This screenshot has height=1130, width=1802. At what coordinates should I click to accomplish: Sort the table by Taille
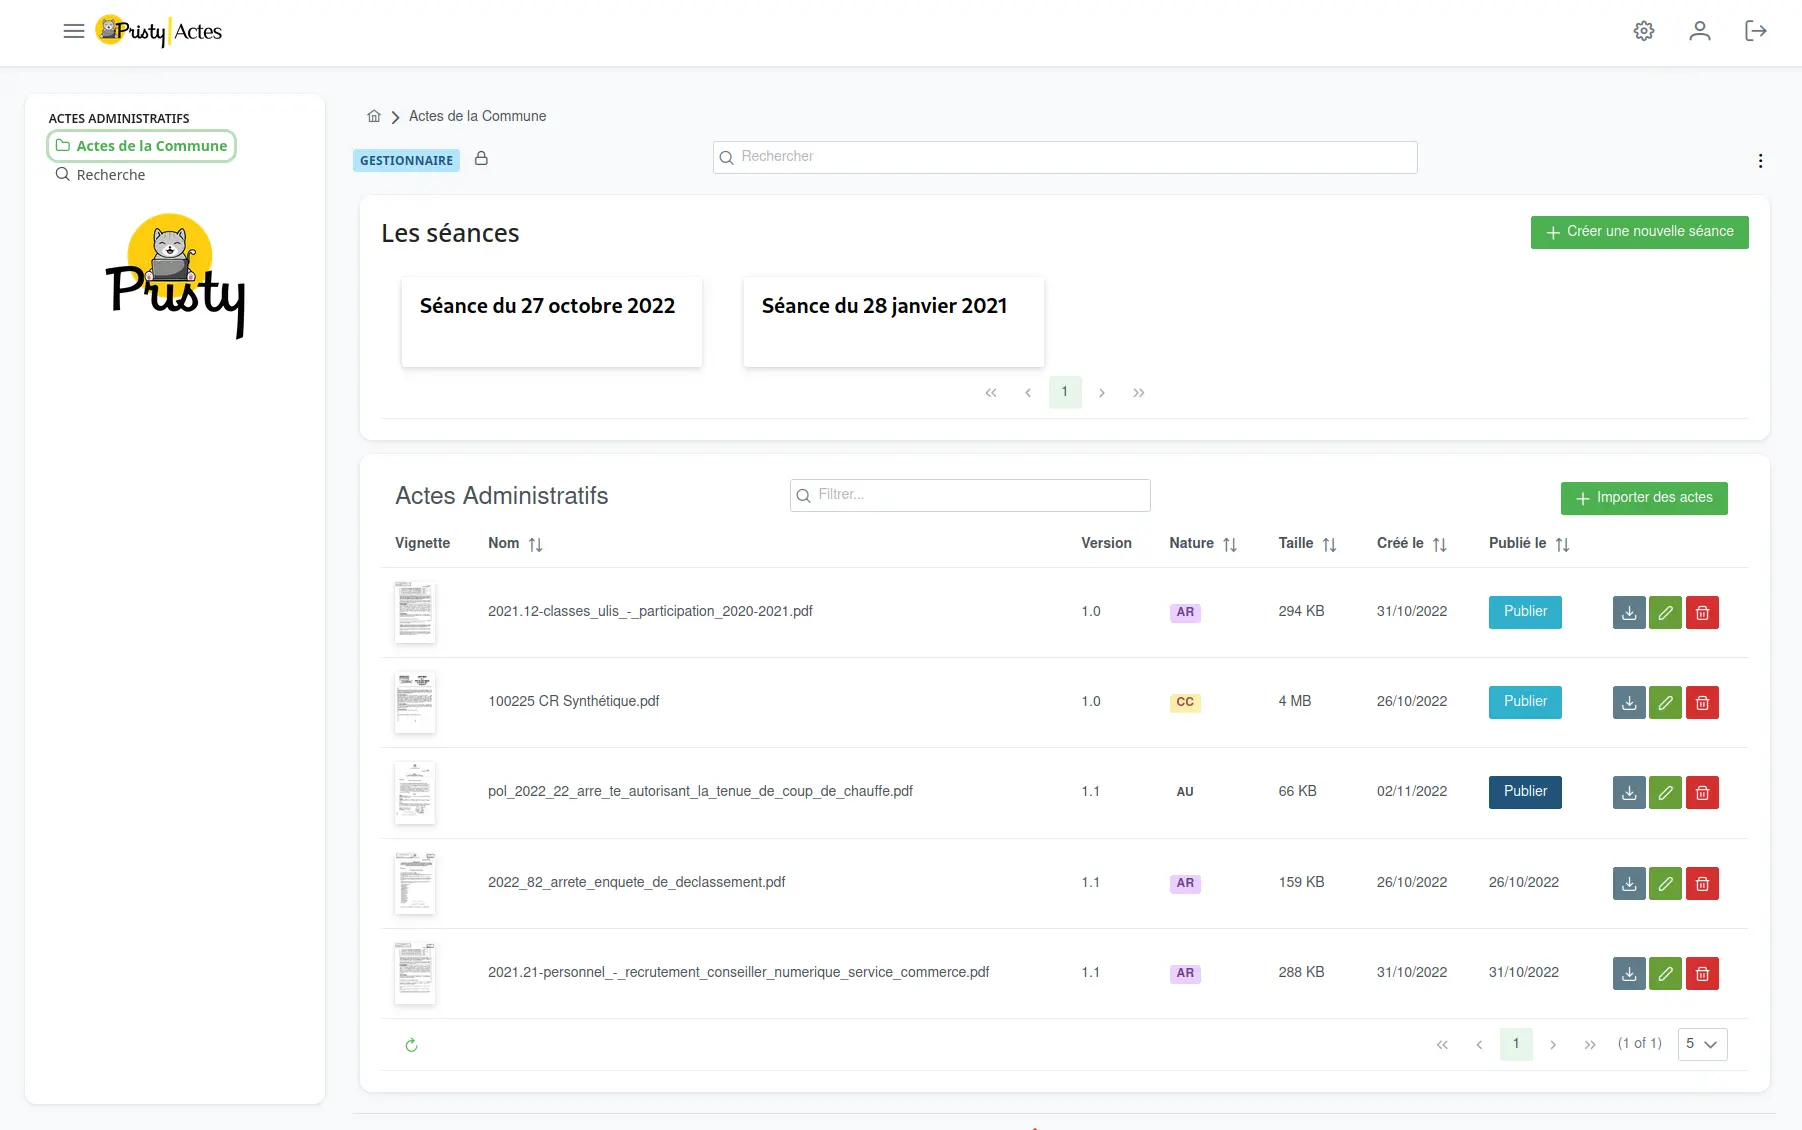click(1329, 544)
